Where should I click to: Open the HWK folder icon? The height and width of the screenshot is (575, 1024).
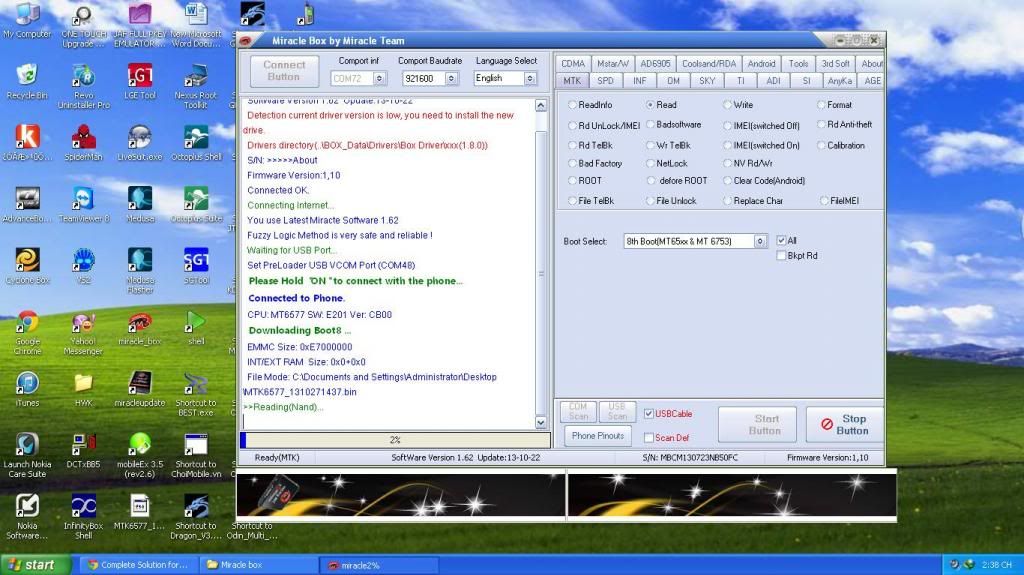coord(83,389)
